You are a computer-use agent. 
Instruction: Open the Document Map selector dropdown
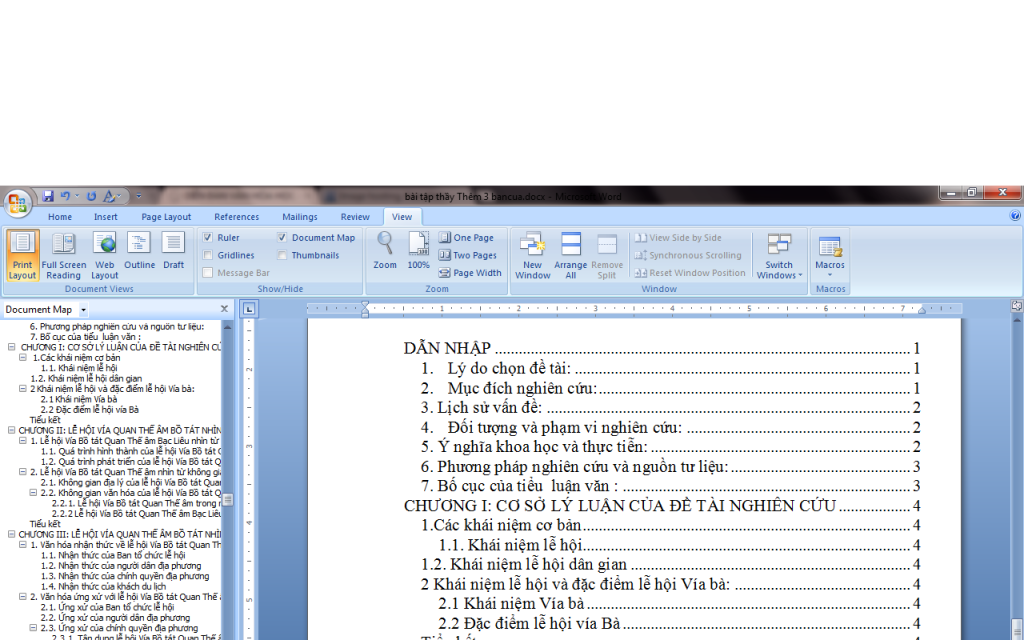84,310
